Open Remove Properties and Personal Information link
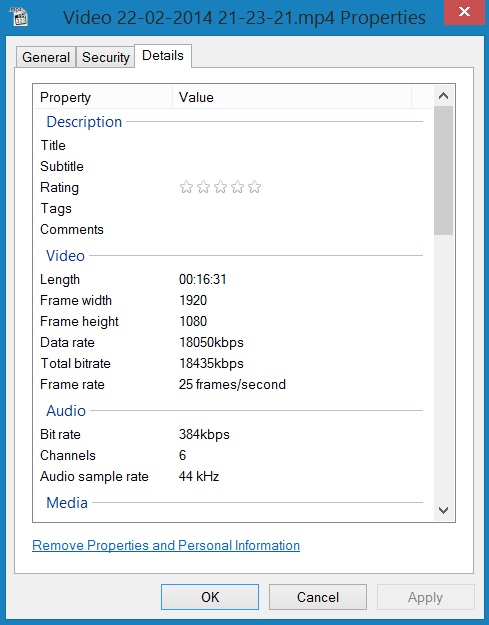The height and width of the screenshot is (625, 489). [x=166, y=545]
